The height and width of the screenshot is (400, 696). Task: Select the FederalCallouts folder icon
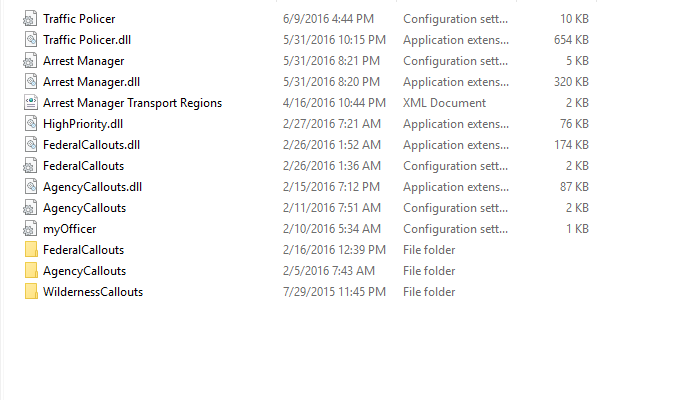click(x=31, y=250)
